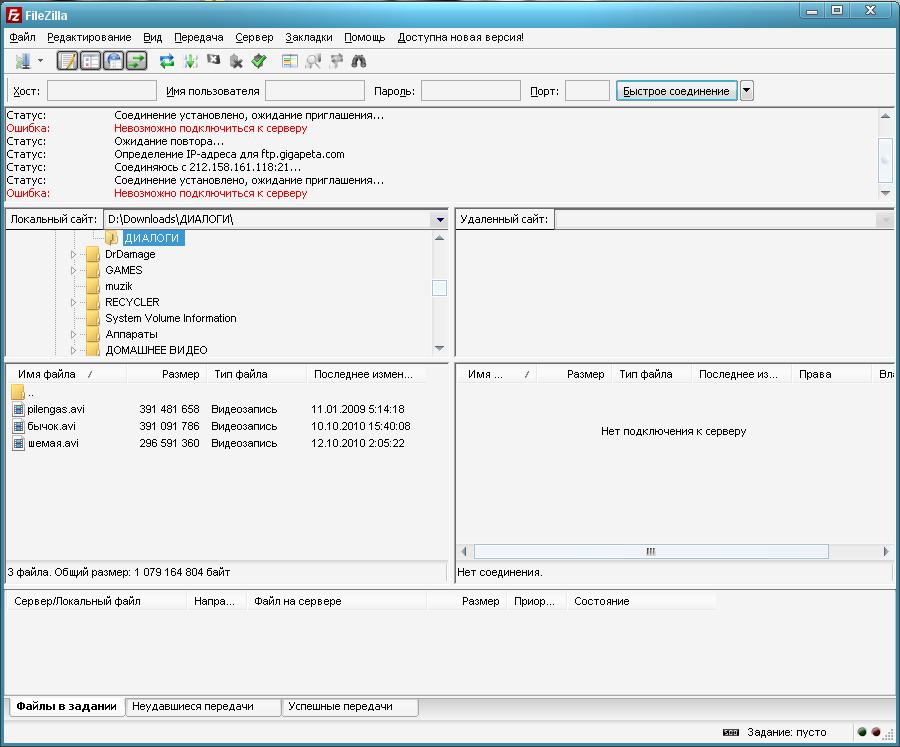The width and height of the screenshot is (900, 747).
Task: Click the message log scroll-down arrow
Action: pos(886,193)
